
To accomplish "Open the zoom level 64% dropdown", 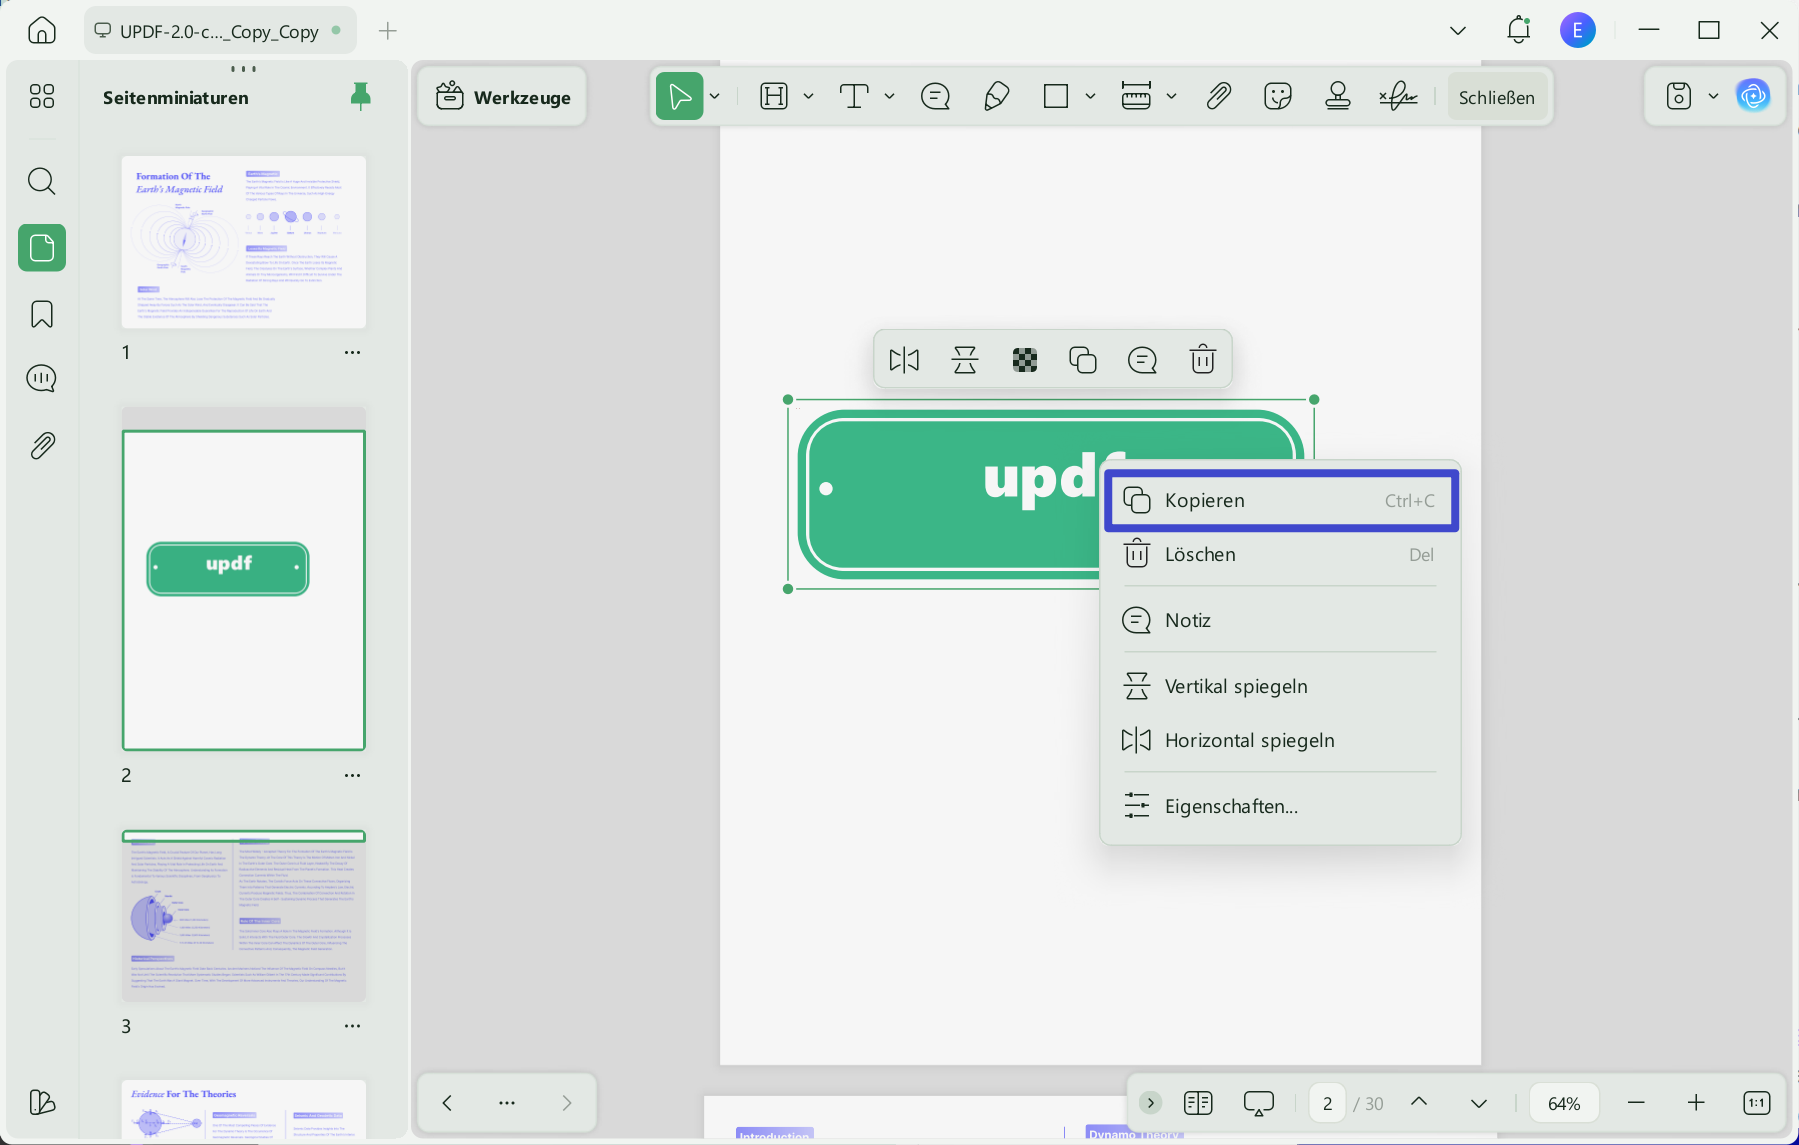I will (x=1564, y=1103).
